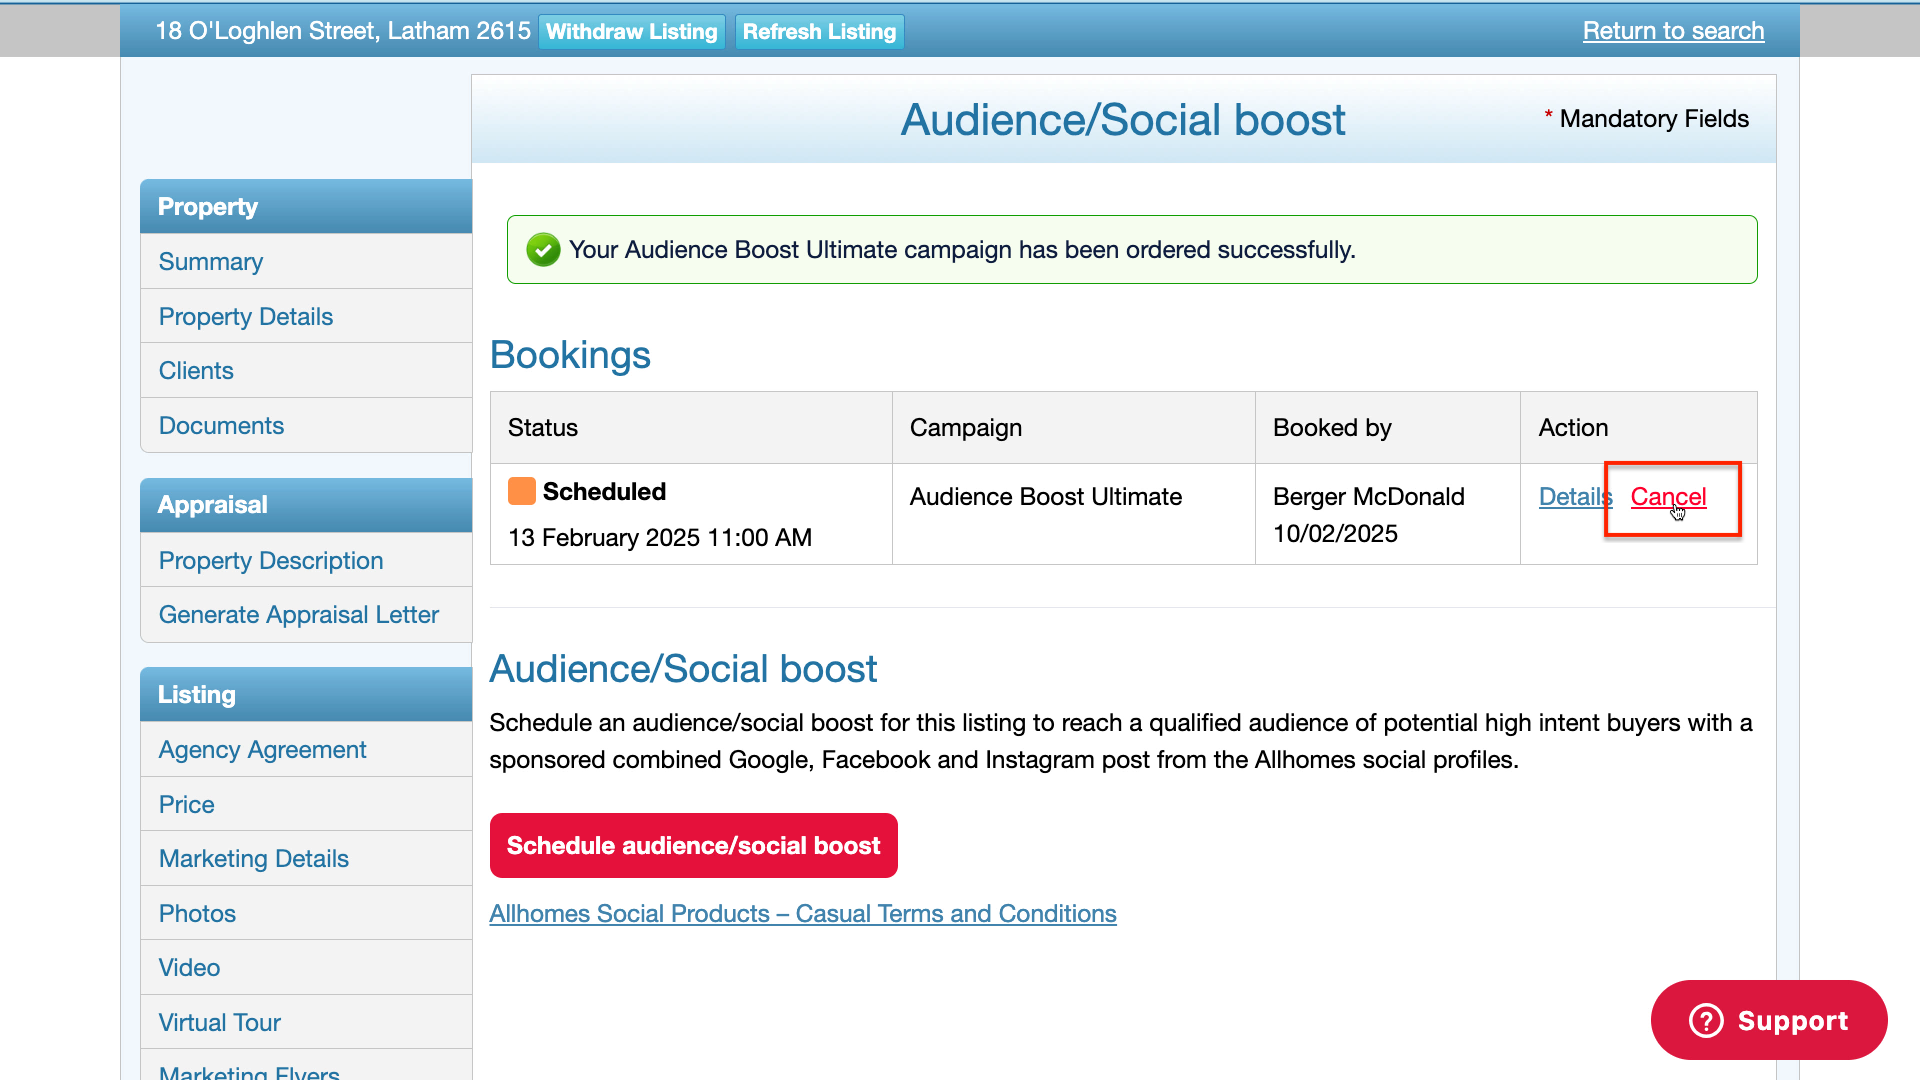This screenshot has height=1080, width=1920.
Task: Open the Support help widget
Action: point(1769,1020)
